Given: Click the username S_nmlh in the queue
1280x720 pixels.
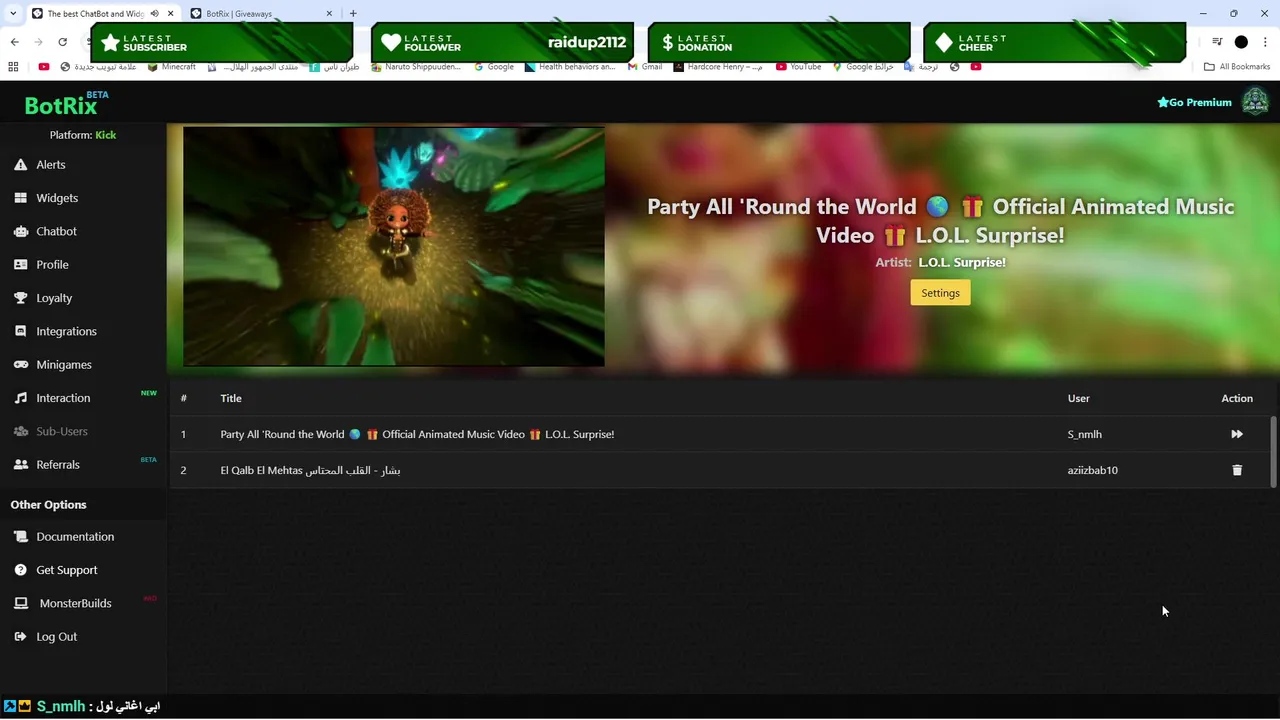Looking at the screenshot, I should tap(1084, 434).
